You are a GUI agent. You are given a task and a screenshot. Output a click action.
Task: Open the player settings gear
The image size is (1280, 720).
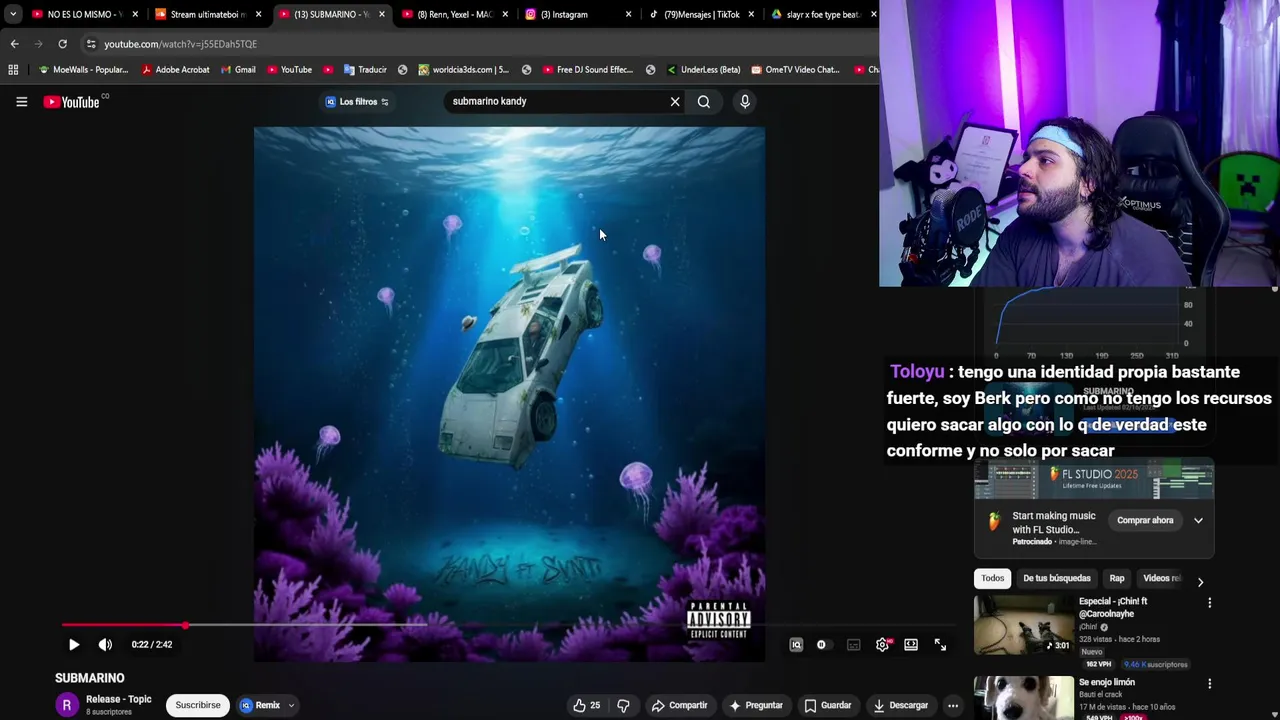click(x=882, y=645)
